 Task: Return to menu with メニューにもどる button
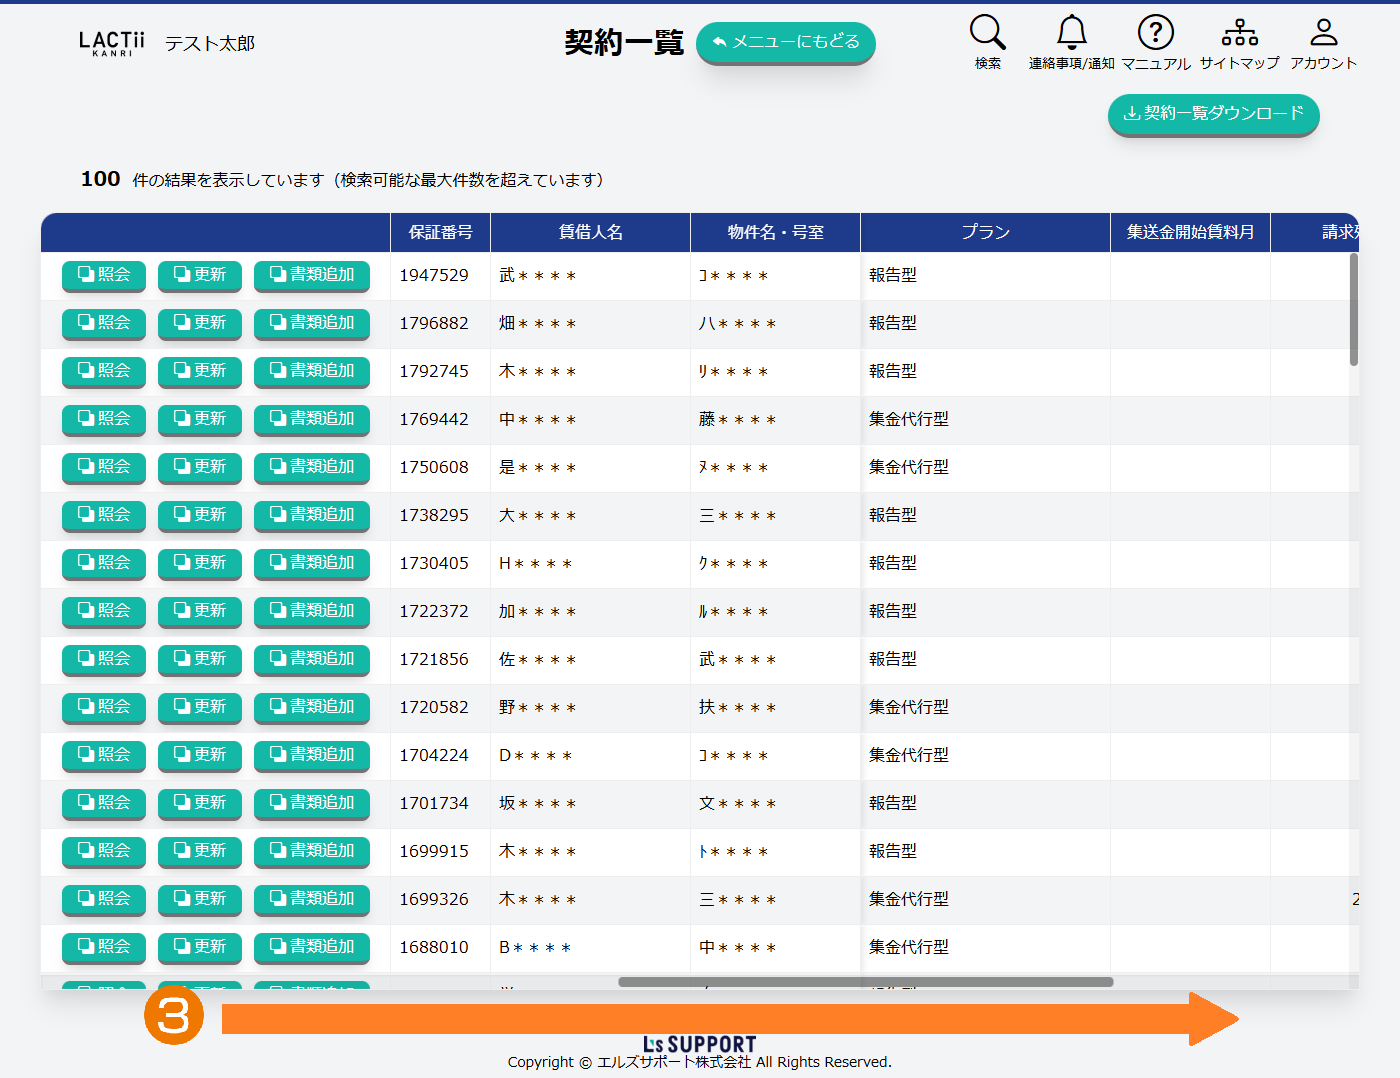point(785,42)
